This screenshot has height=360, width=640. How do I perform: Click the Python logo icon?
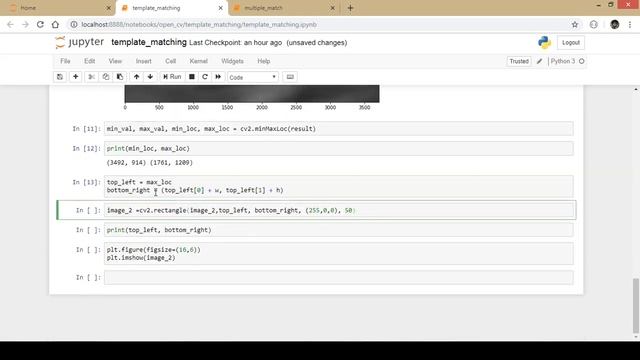[x=544, y=42]
